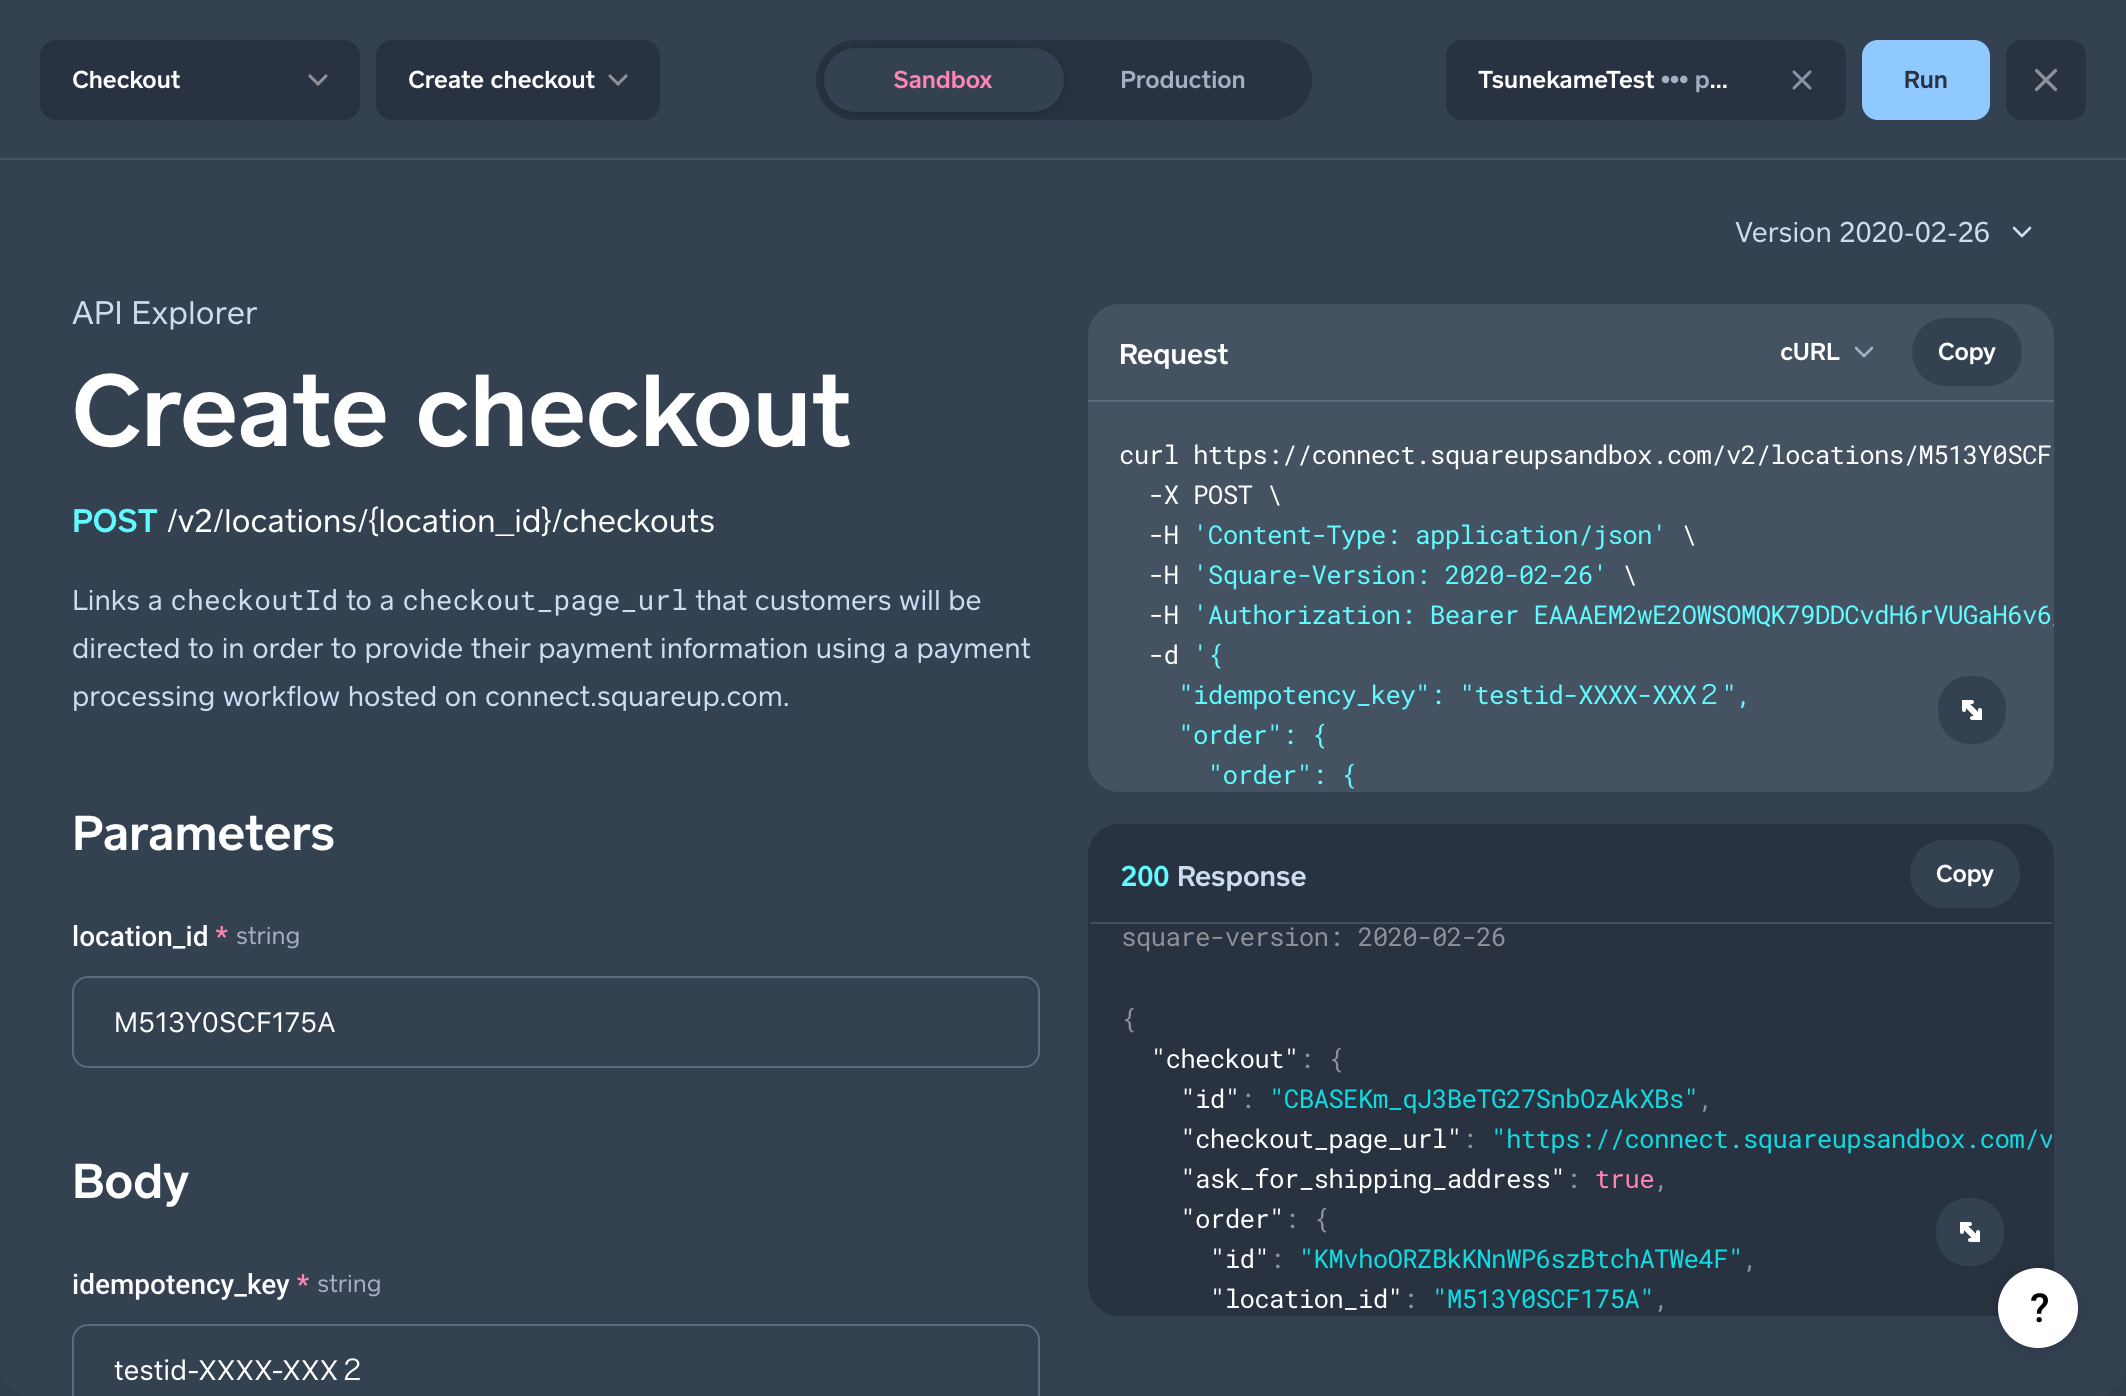Open the Checkout API selector dropdown

click(199, 80)
